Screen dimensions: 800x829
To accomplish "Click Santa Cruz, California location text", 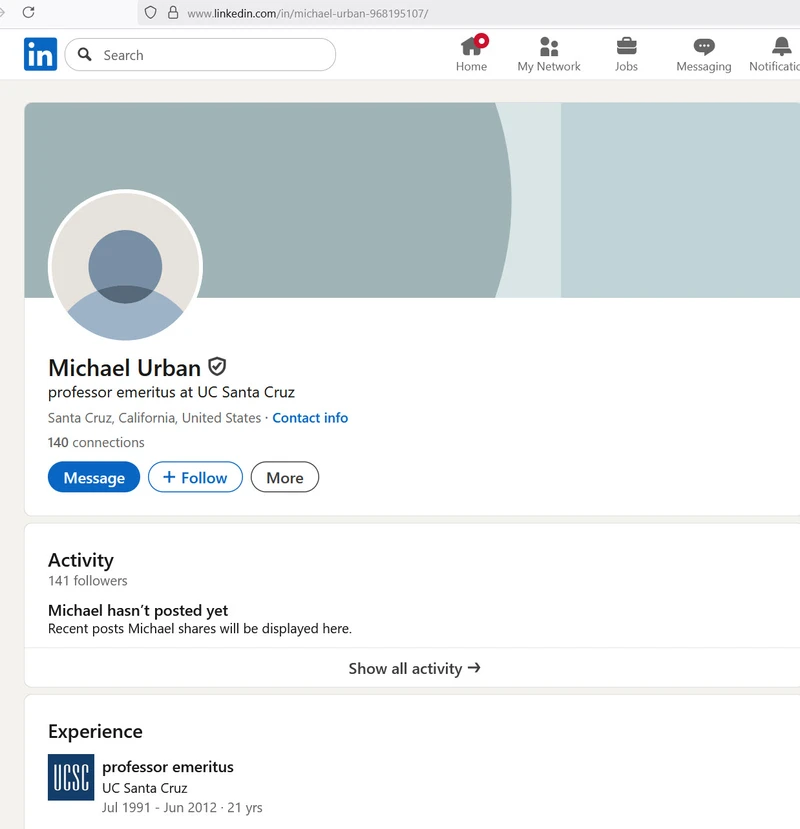I will pos(154,418).
